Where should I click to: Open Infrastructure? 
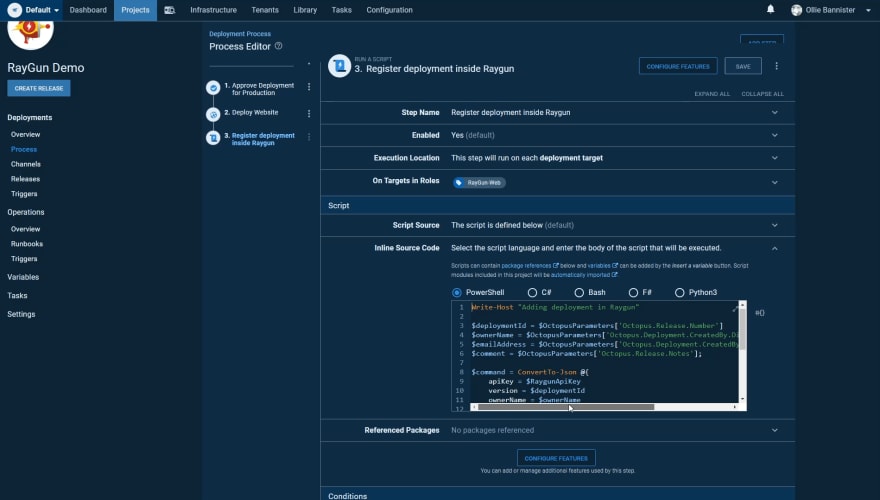point(213,10)
